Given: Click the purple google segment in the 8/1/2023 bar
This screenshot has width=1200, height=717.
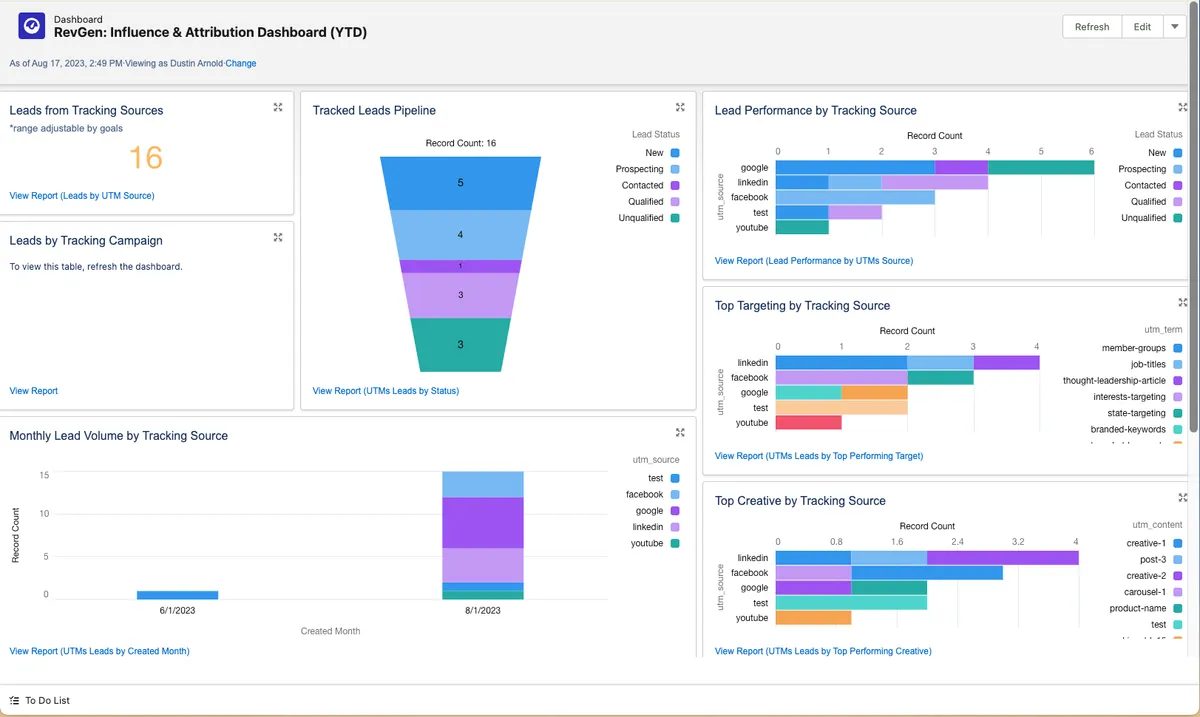Looking at the screenshot, I should (483, 522).
